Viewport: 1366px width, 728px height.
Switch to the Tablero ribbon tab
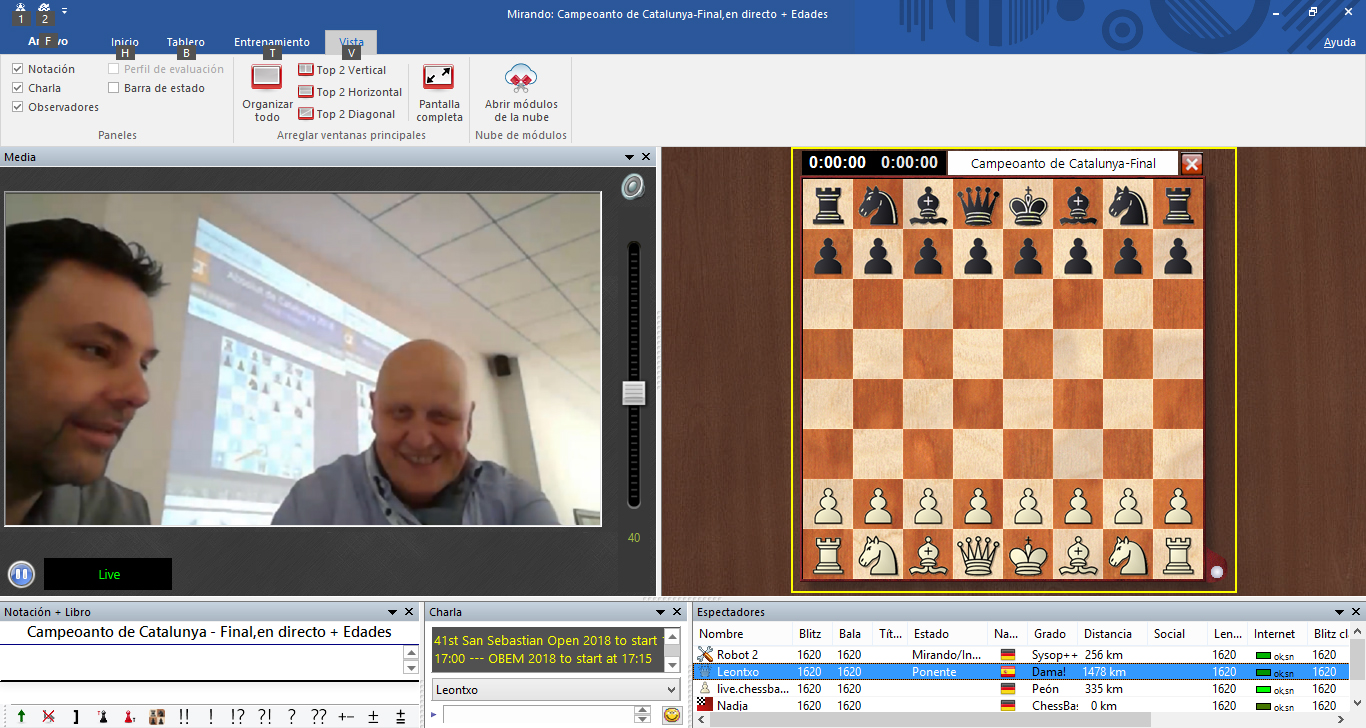[185, 42]
